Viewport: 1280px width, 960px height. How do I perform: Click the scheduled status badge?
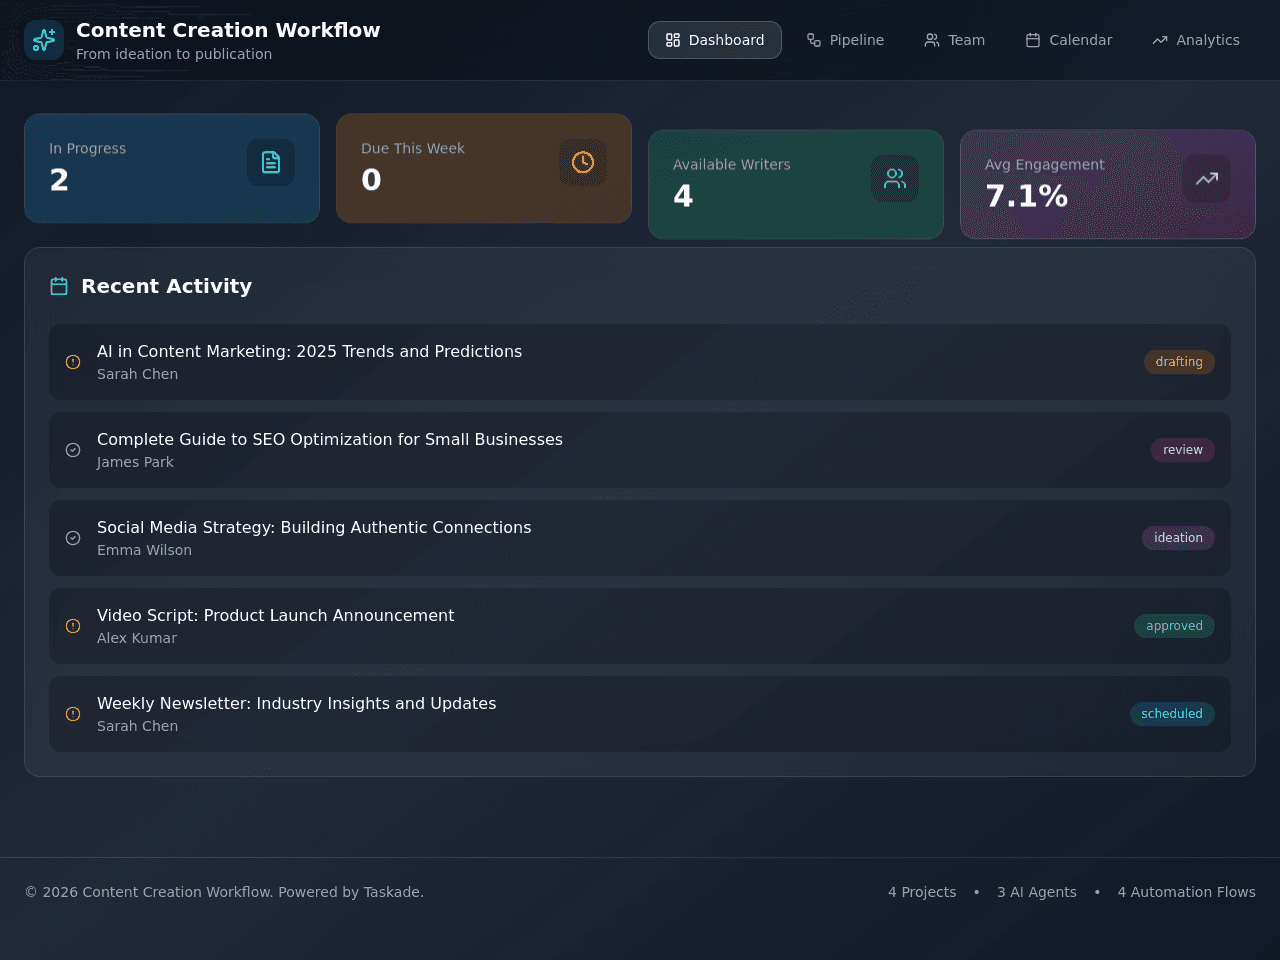pos(1172,714)
